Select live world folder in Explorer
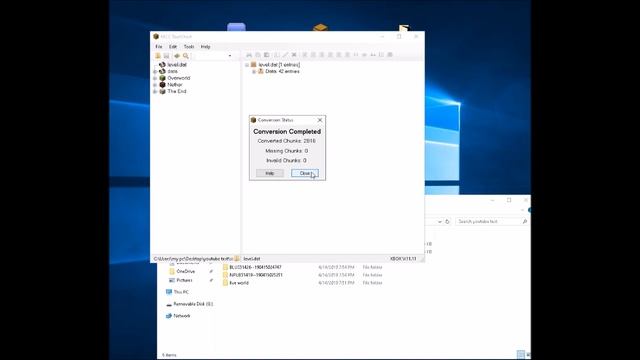 click(239, 283)
